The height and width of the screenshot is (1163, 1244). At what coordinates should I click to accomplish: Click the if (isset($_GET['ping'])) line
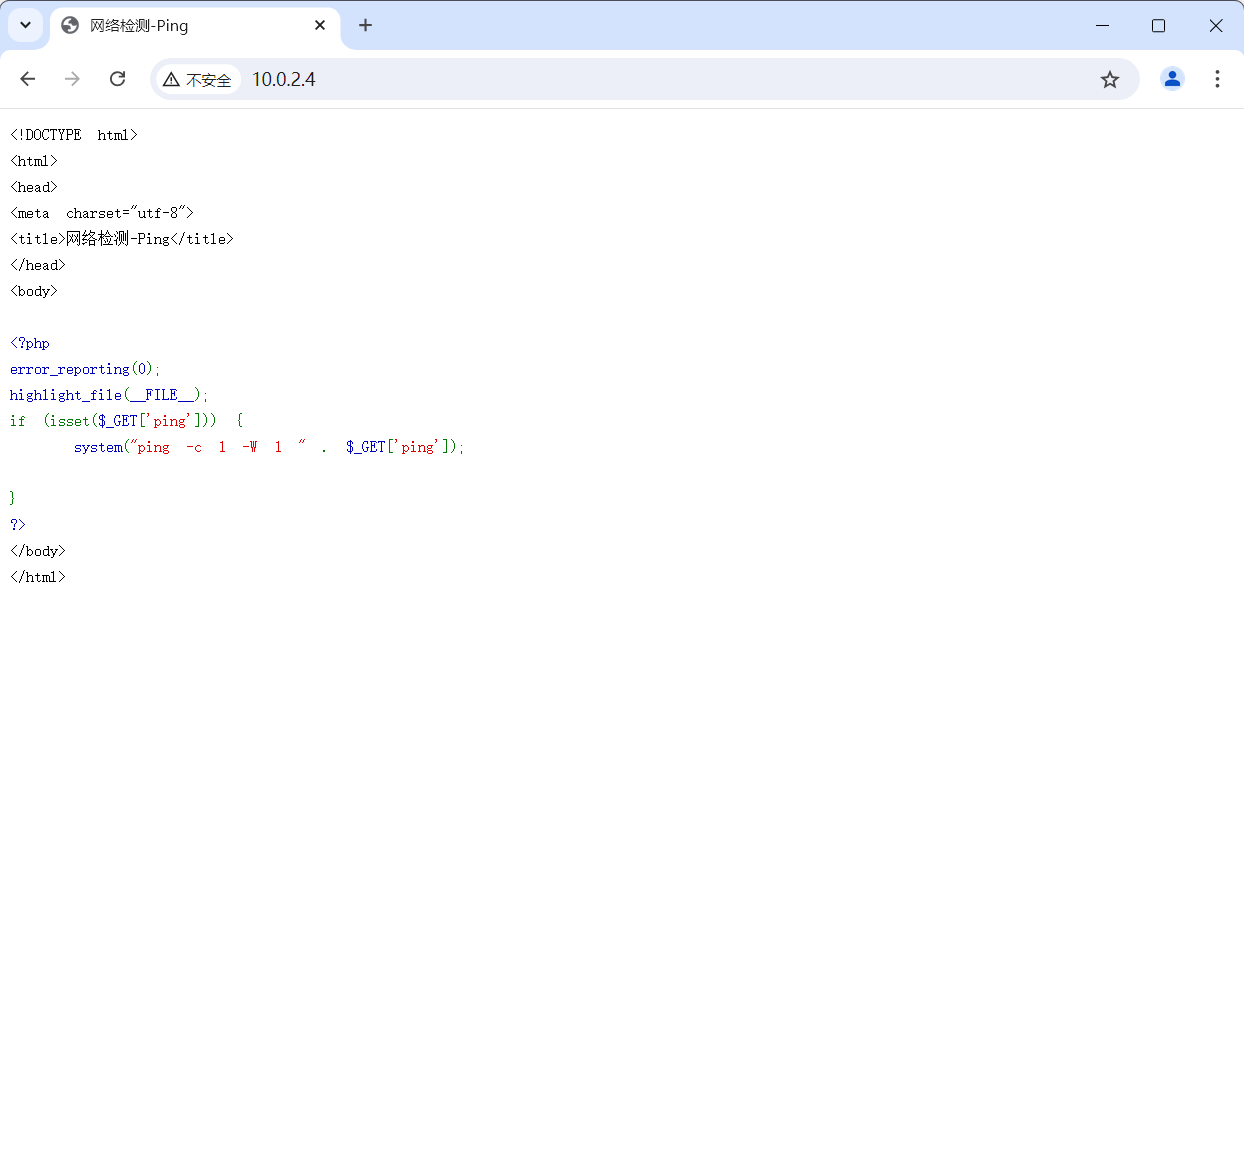tap(127, 421)
